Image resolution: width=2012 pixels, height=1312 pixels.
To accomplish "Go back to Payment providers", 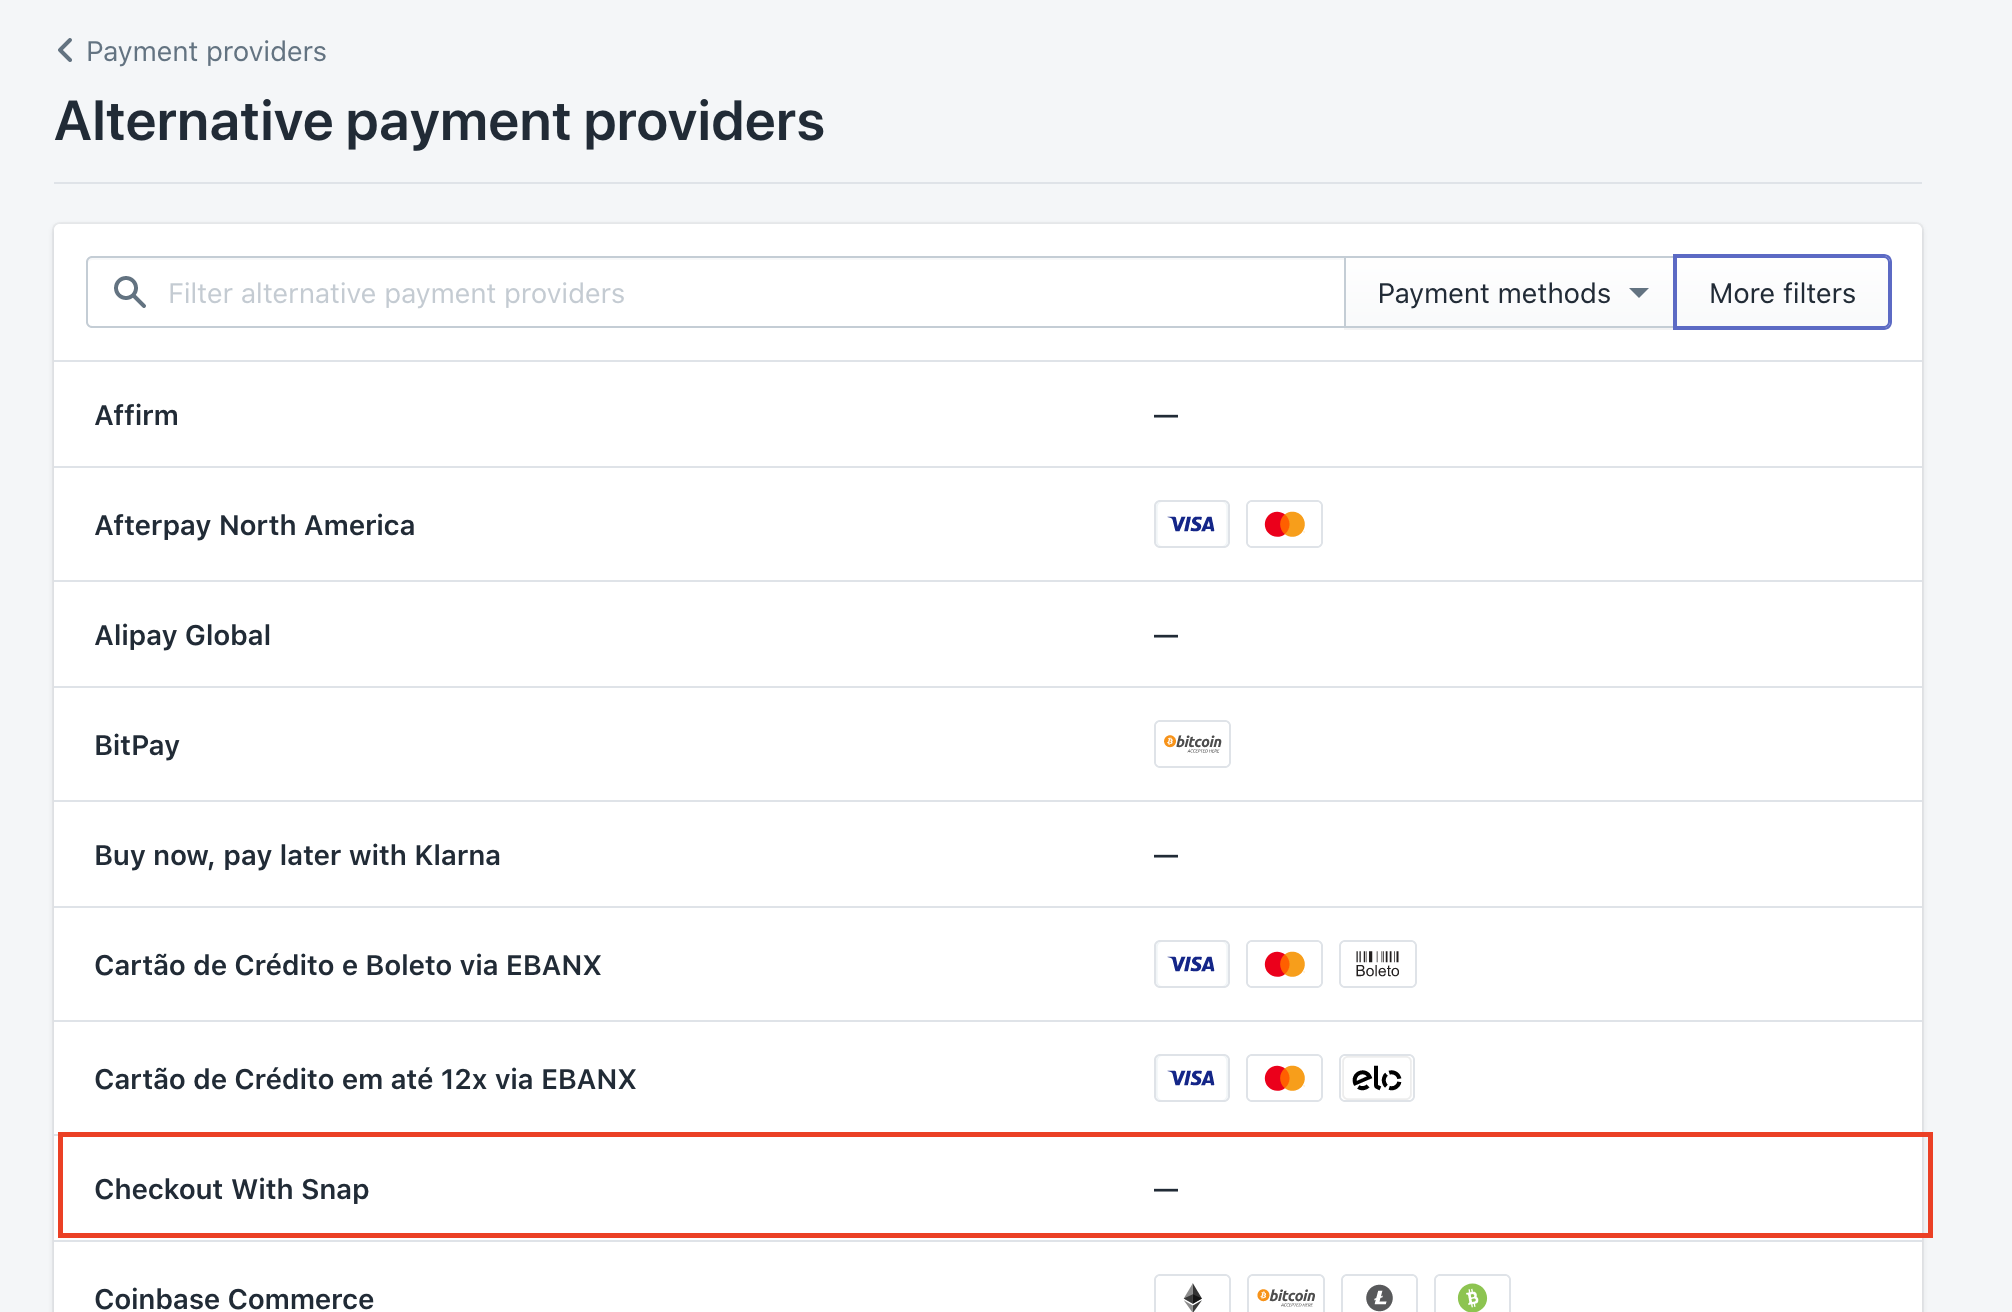I will tap(191, 51).
